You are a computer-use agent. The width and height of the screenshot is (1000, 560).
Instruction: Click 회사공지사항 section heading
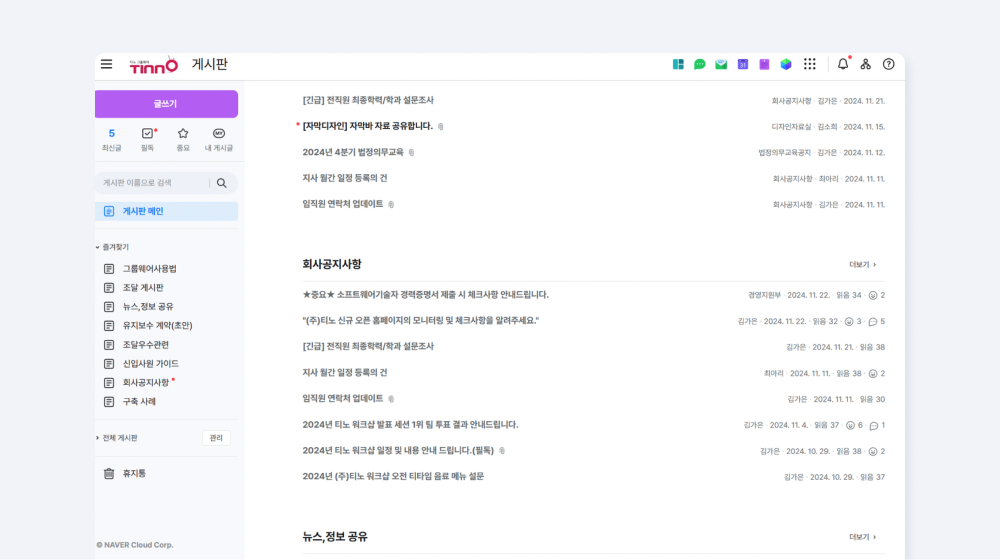[x=332, y=264]
